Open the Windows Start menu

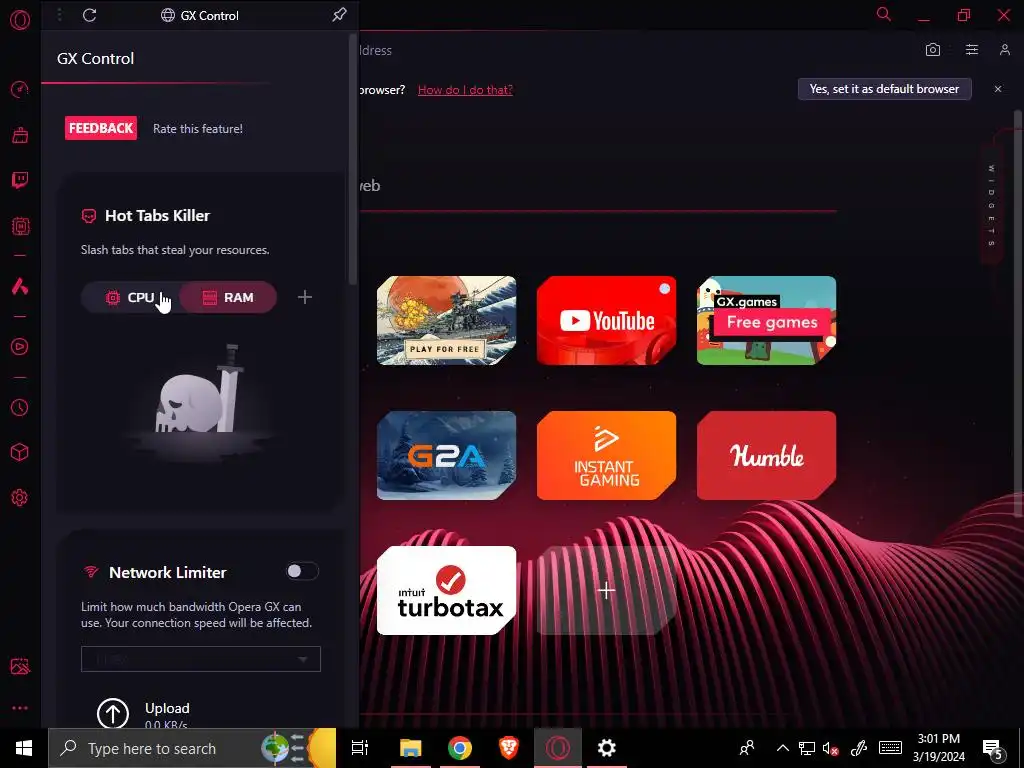pyautogui.click(x=24, y=748)
